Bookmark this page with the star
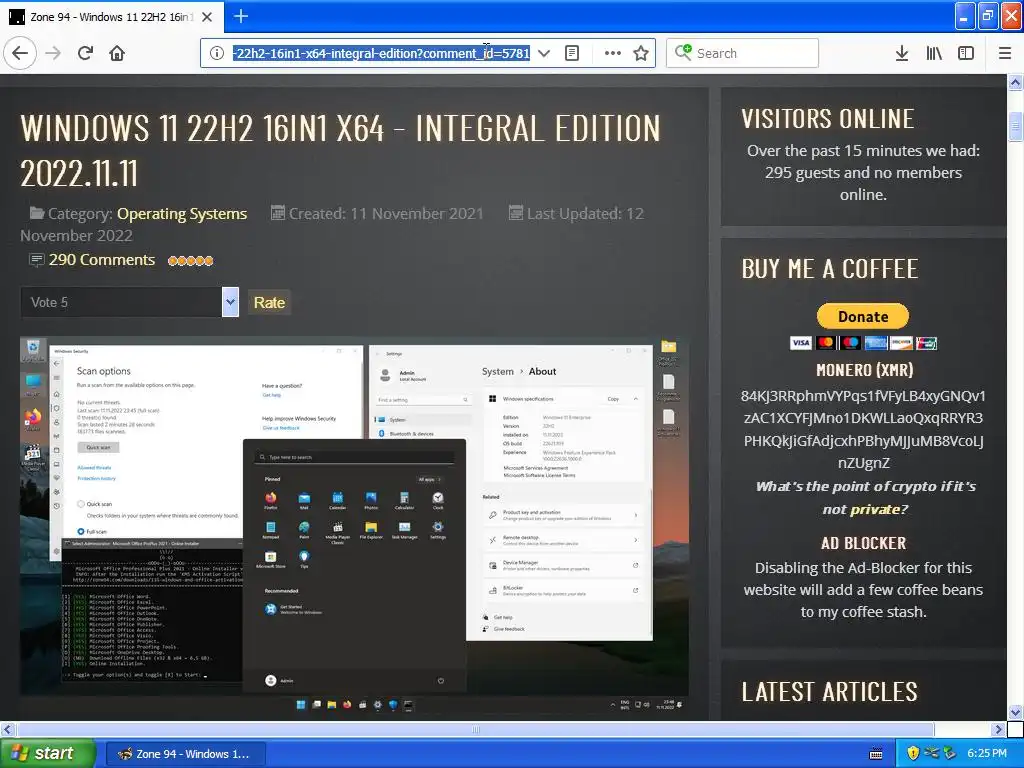The width and height of the screenshot is (1024, 768). point(641,53)
